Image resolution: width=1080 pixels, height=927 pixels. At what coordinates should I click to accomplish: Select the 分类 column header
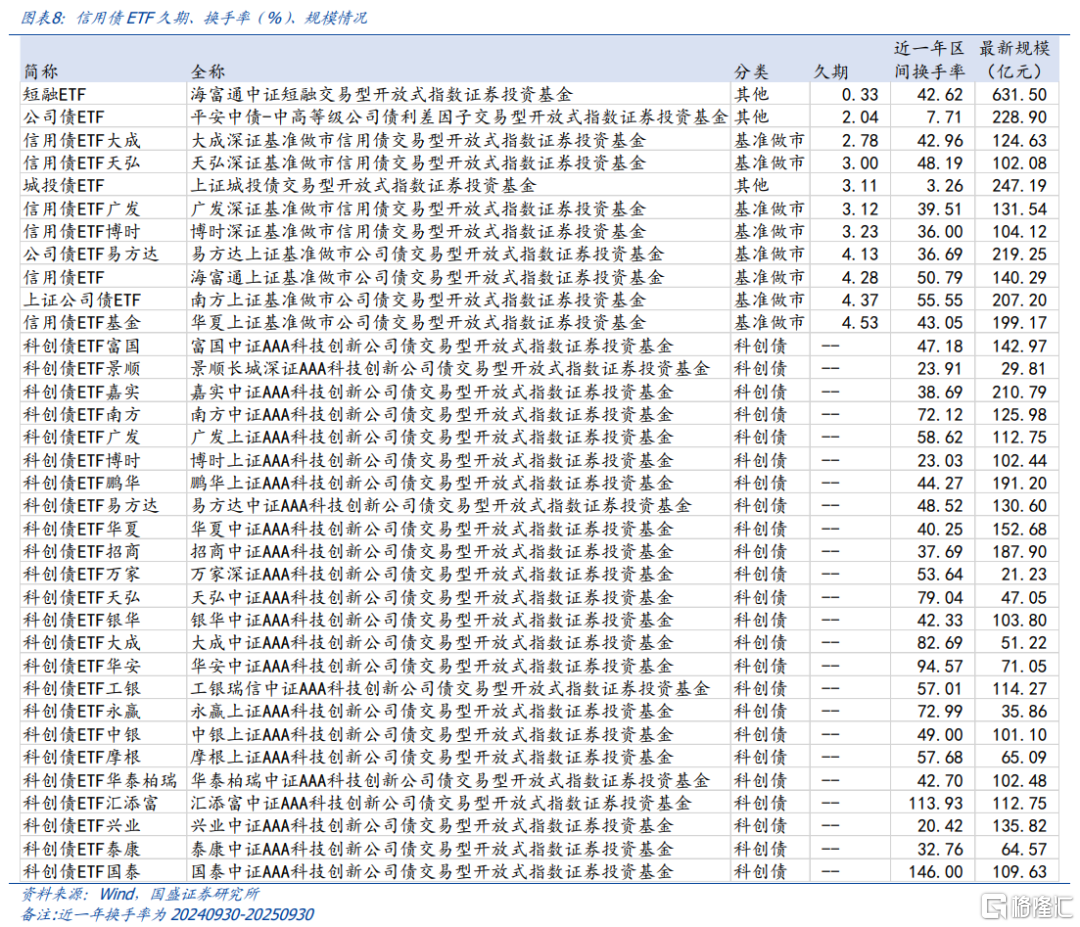[751, 72]
